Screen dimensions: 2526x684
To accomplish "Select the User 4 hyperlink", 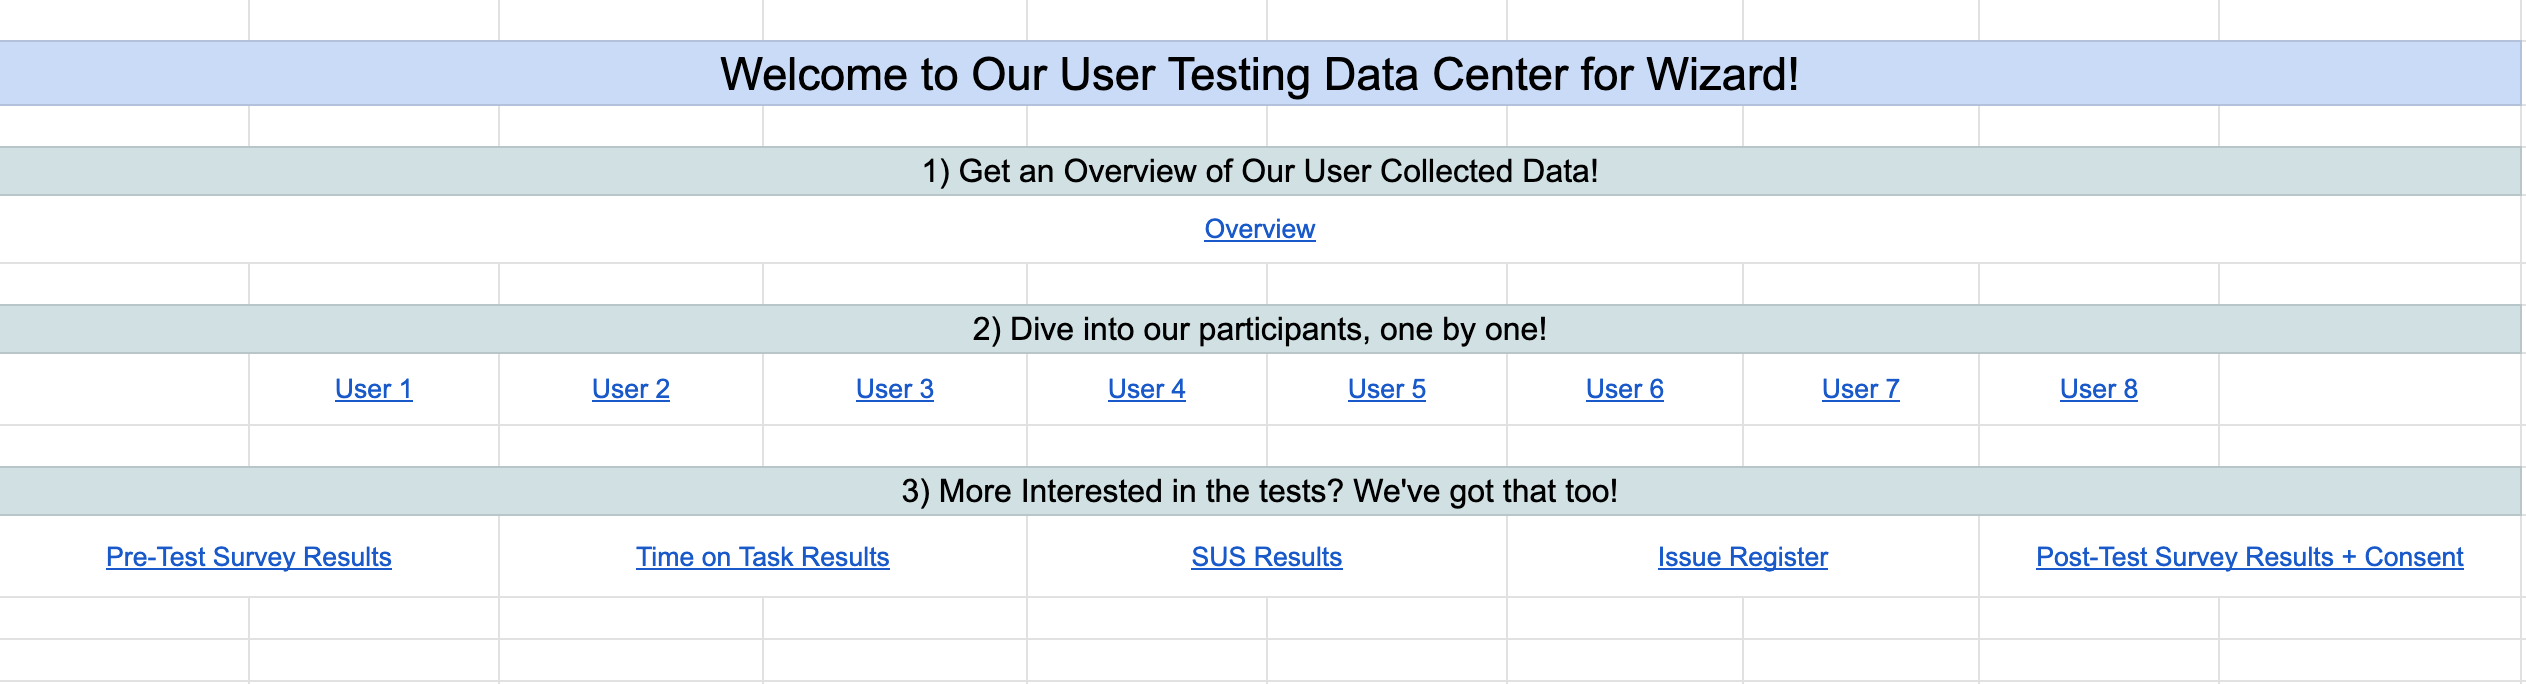I will [x=1146, y=389].
